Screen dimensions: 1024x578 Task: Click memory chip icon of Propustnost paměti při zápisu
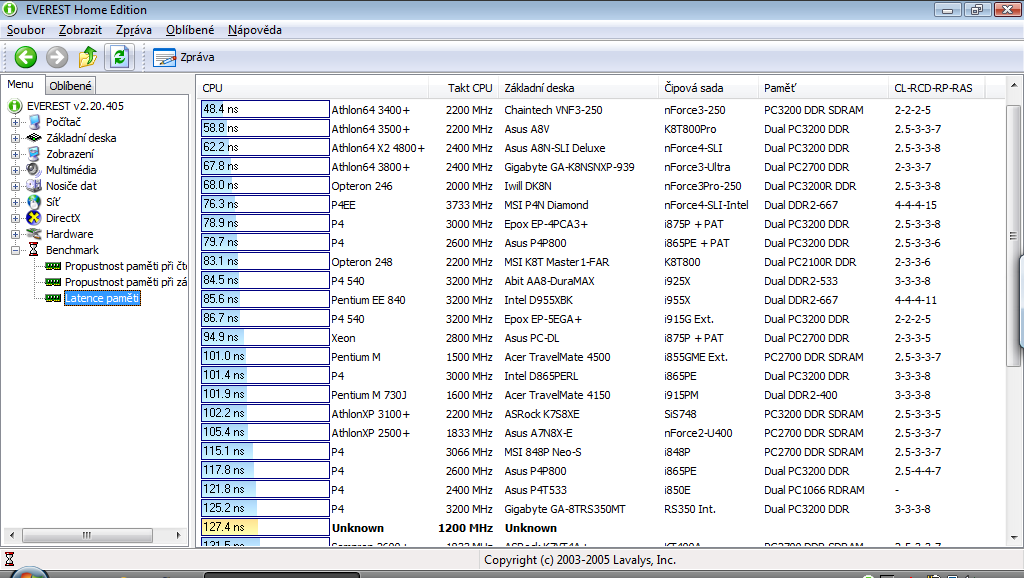click(53, 282)
